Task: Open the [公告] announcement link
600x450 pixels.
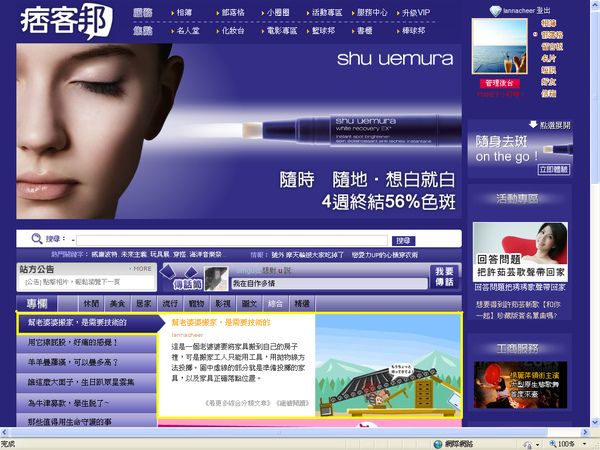Action: click(x=72, y=282)
